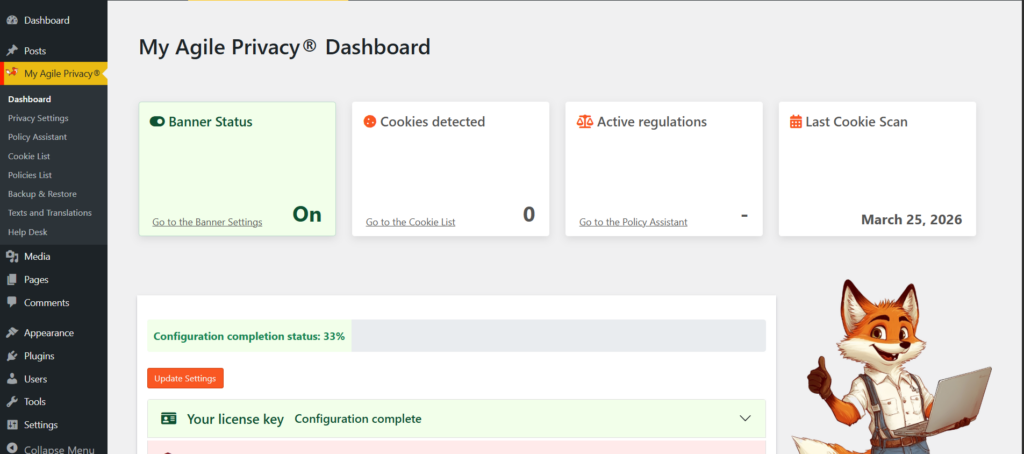The width and height of the screenshot is (1024, 454).
Task: Open Privacy Settings submenu item
Action: [x=38, y=118]
